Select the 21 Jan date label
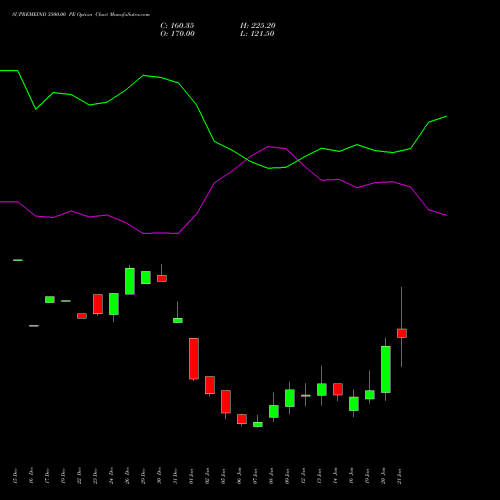This screenshot has height=500, width=500. tap(399, 476)
